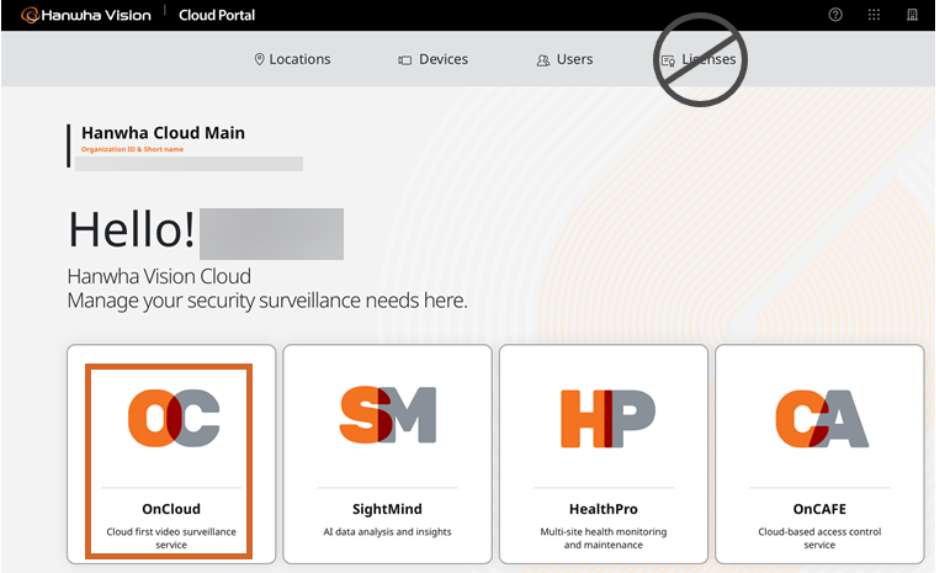Click the SightMind service title

[387, 509]
